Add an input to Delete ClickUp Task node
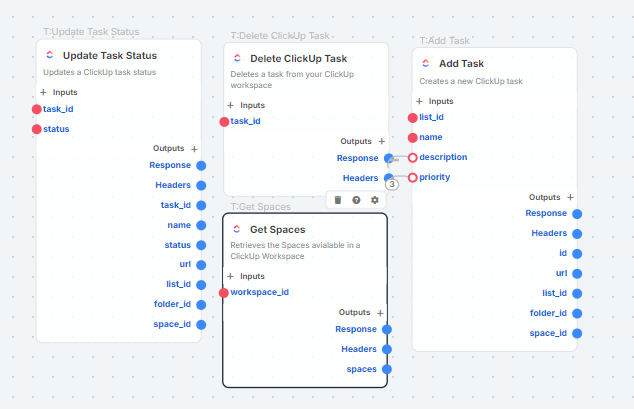 coord(230,105)
